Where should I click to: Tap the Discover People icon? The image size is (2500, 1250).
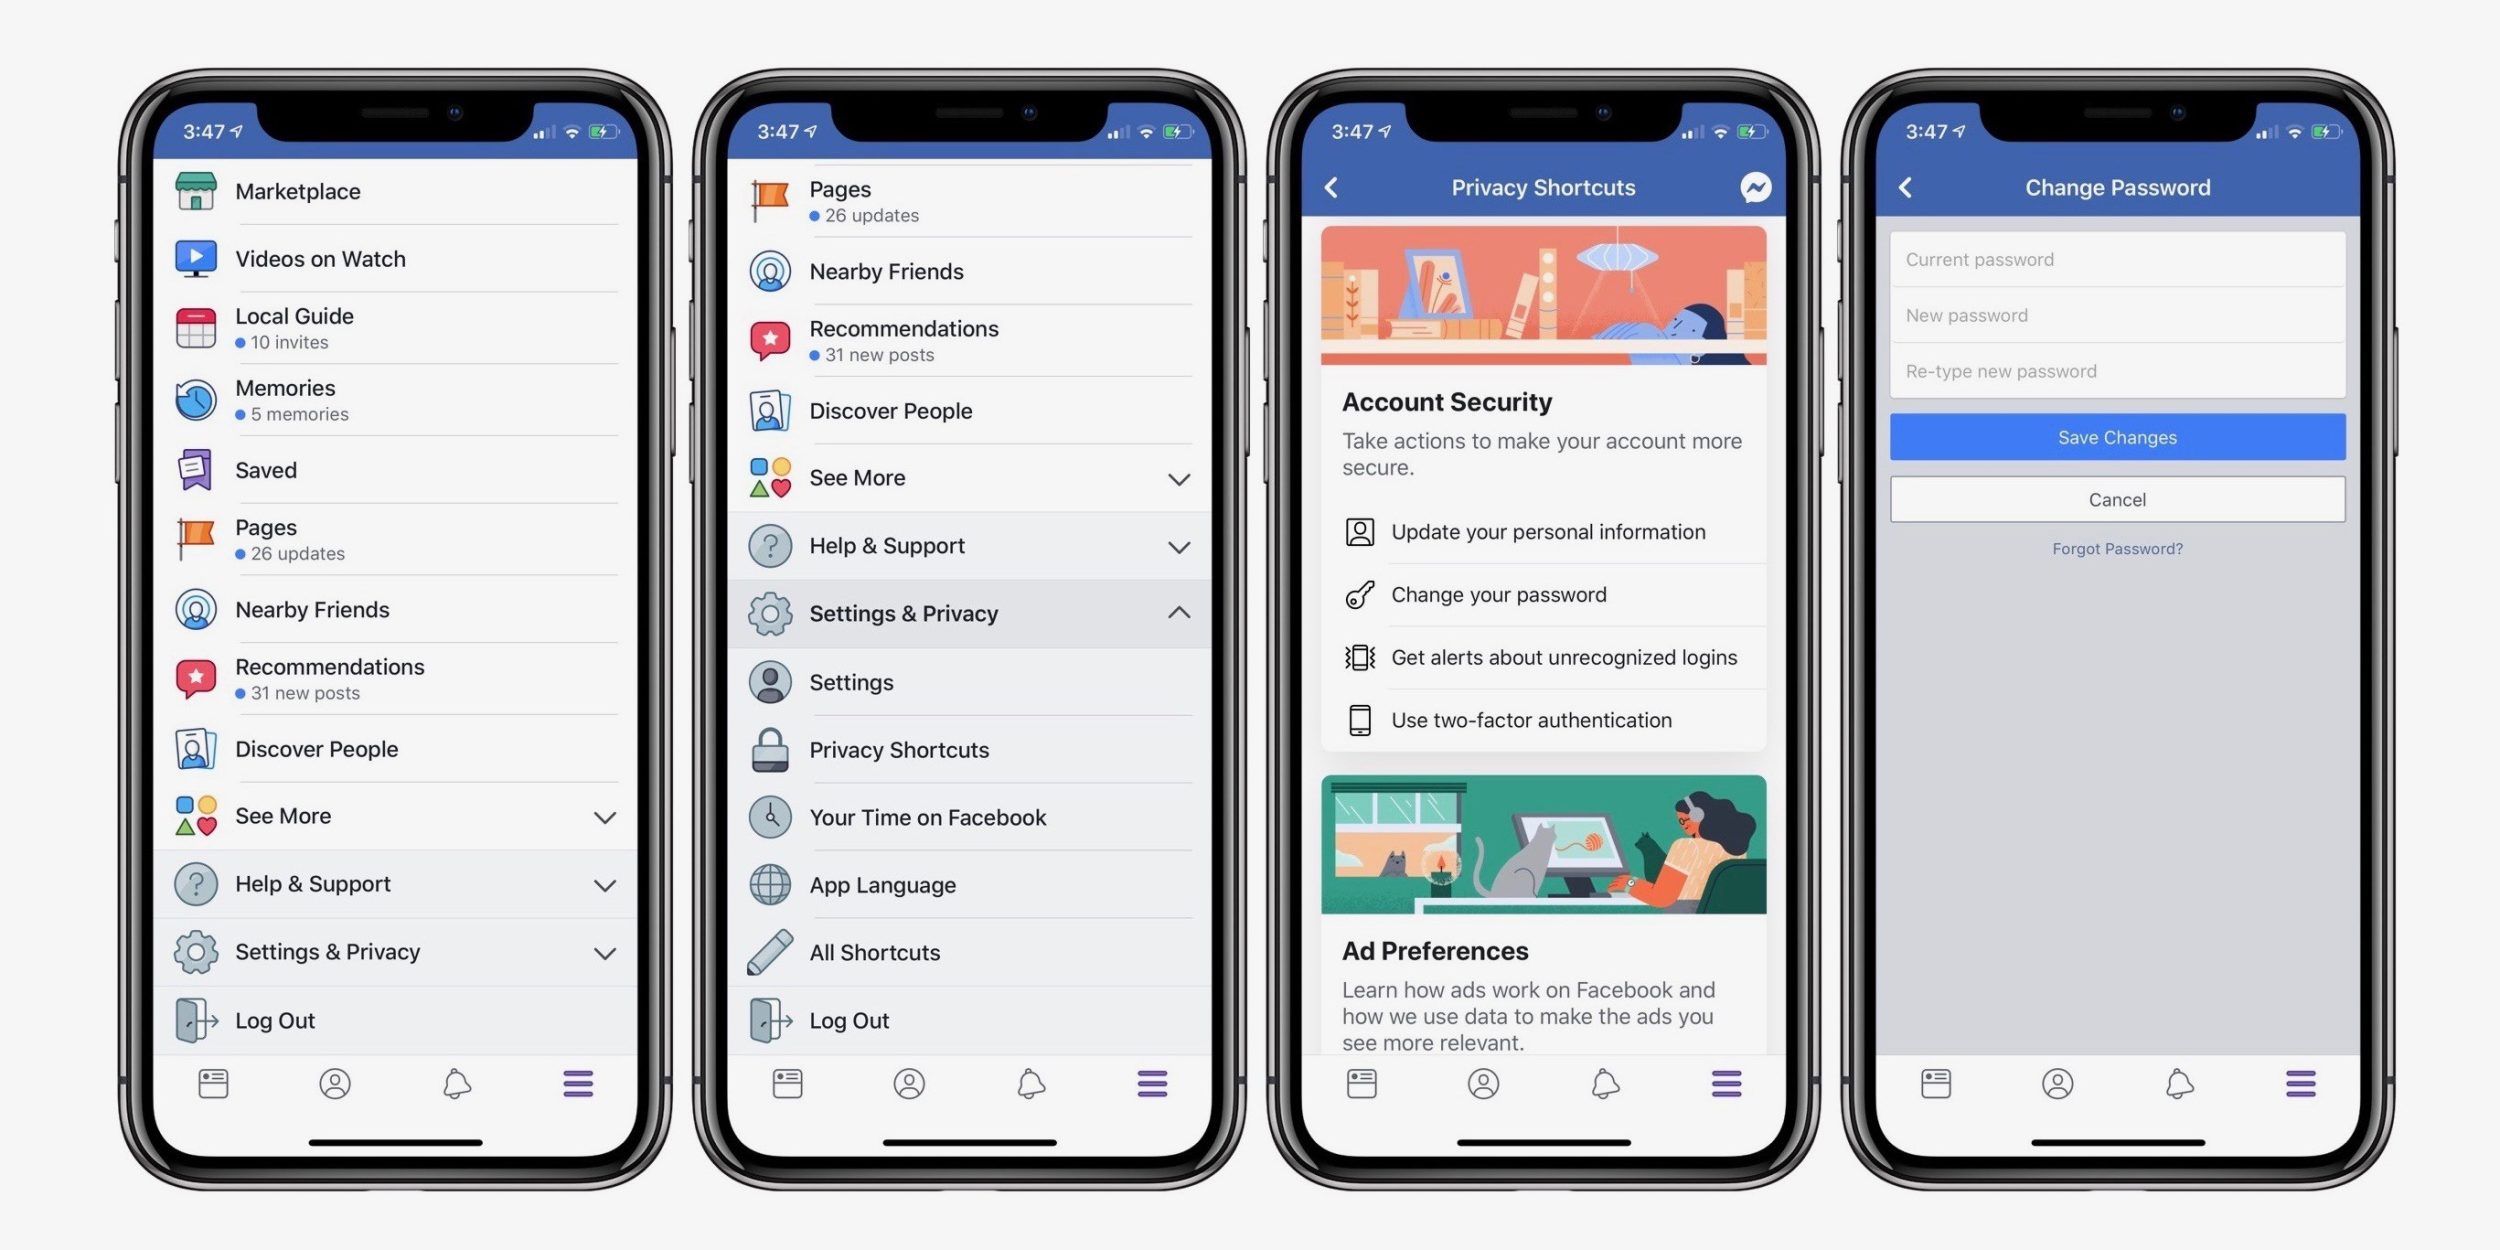click(x=193, y=748)
